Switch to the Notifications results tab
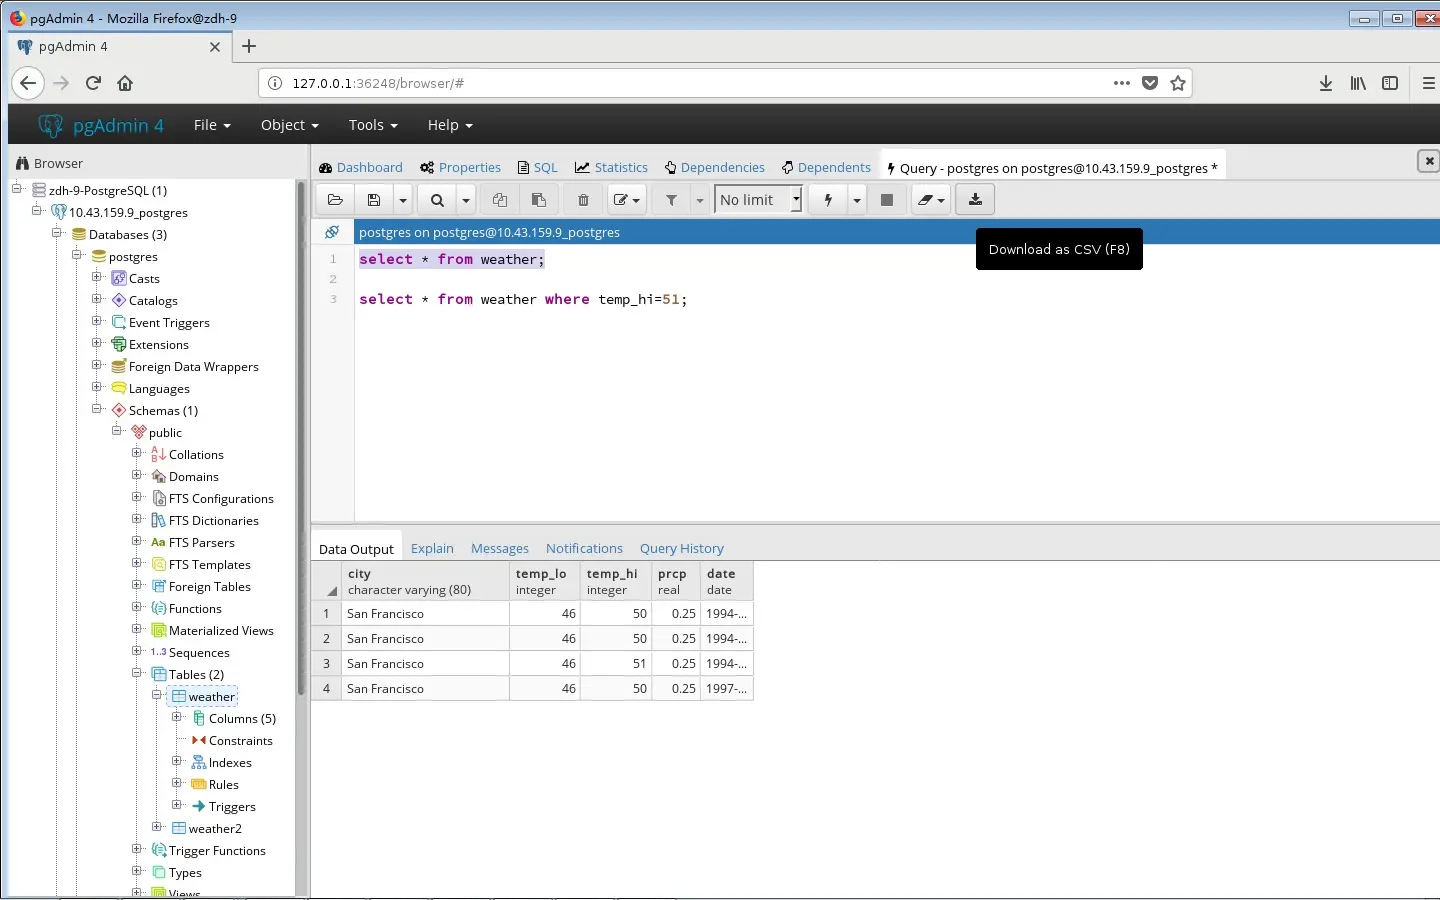Viewport: 1440px width, 900px height. click(x=584, y=548)
